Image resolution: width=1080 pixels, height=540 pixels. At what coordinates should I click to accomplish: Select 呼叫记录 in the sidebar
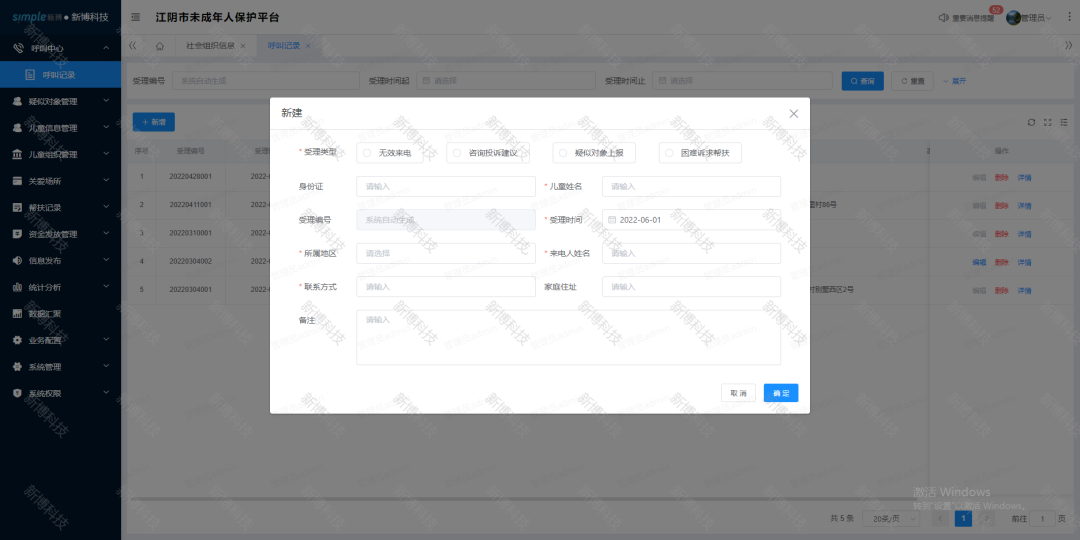(x=59, y=75)
